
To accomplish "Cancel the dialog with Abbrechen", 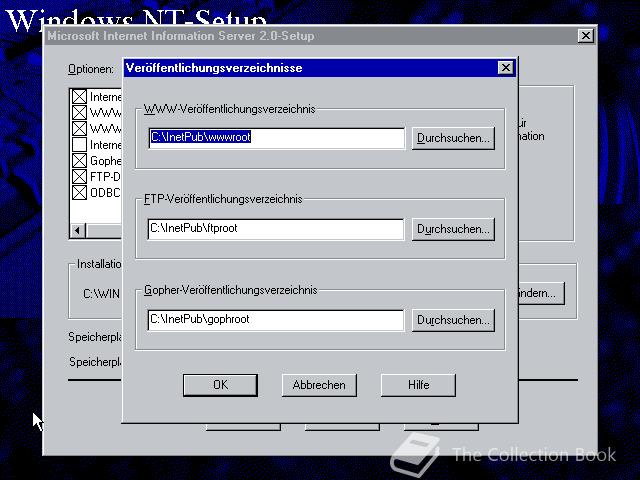I will [x=319, y=385].
